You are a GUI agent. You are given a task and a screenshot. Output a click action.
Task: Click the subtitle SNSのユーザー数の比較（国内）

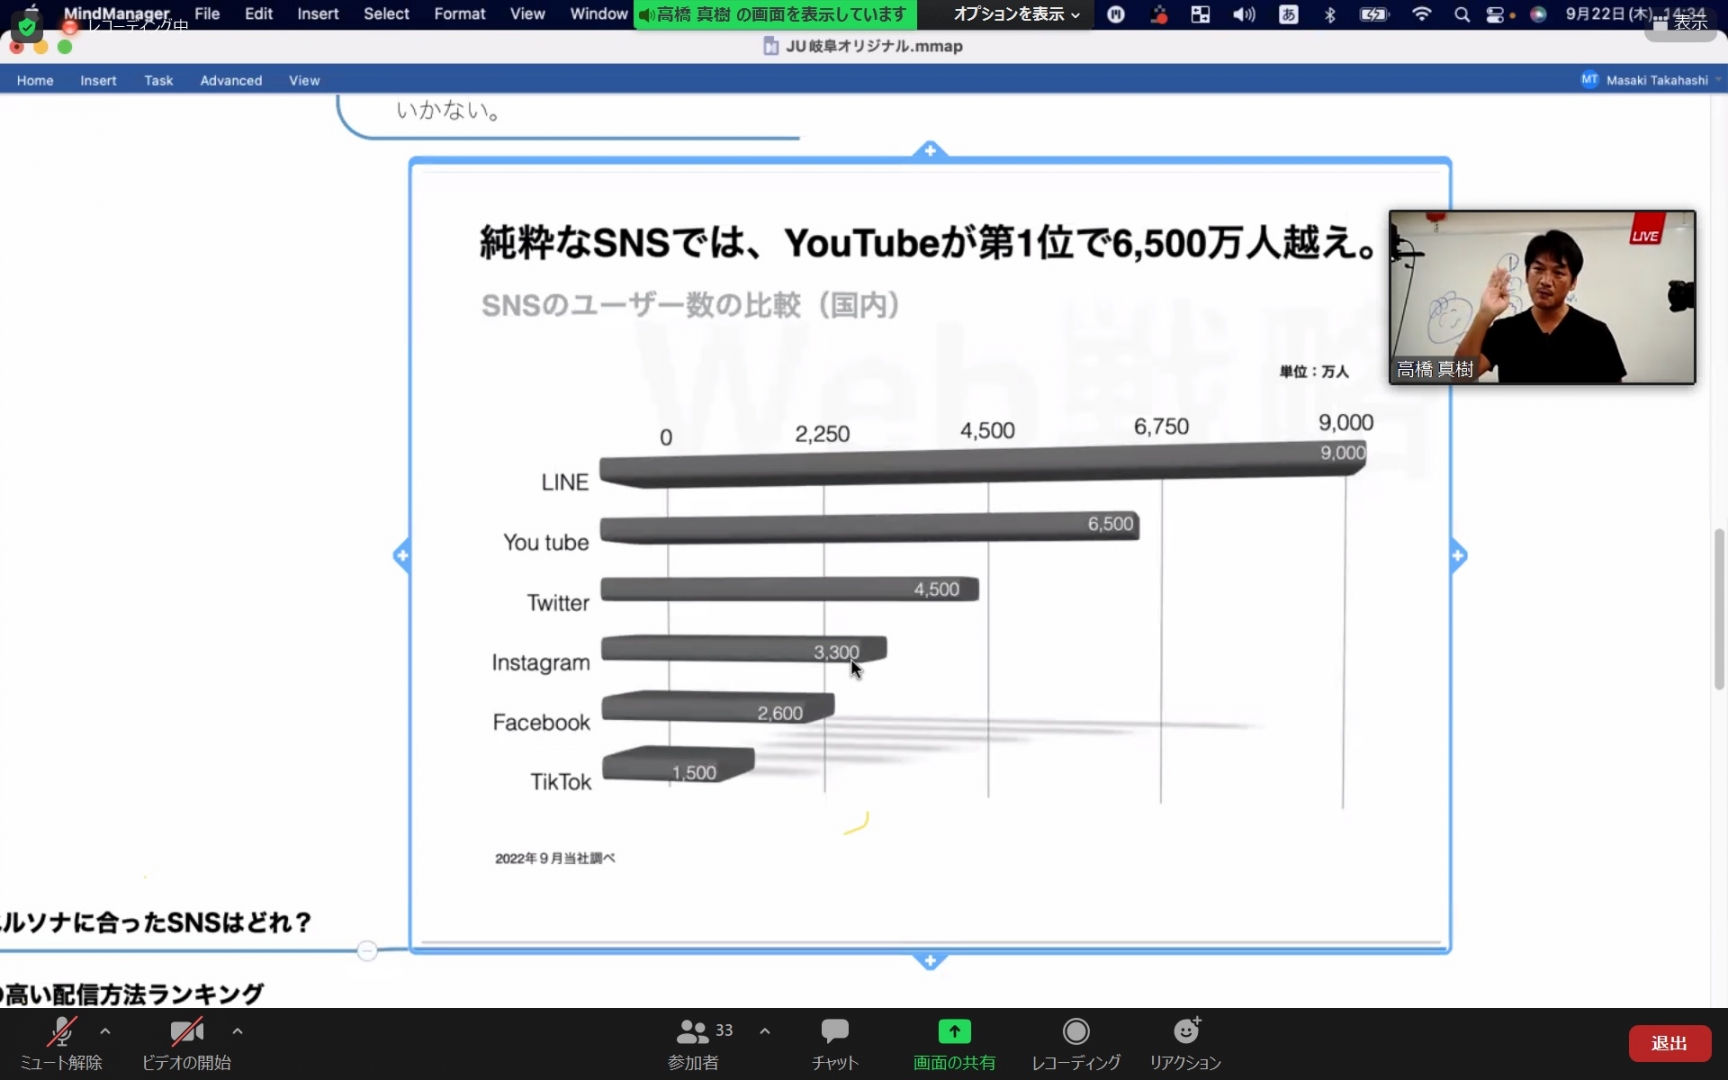pos(691,305)
